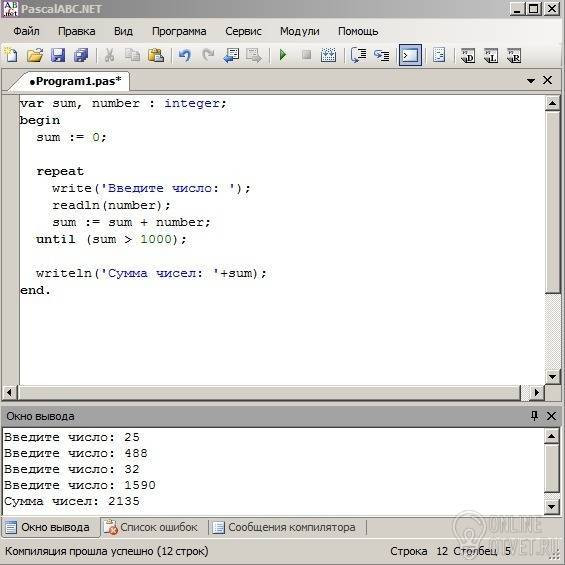This screenshot has width=565, height=565.
Task: Click the horizontal scrollbar right arrow
Action: point(537,392)
